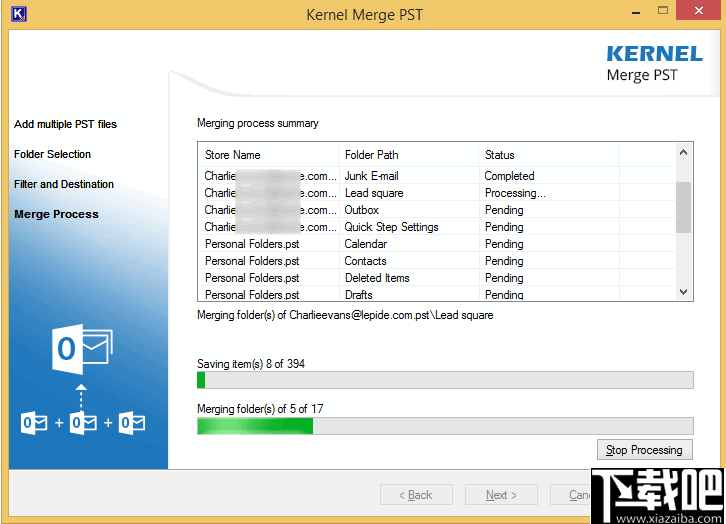Click the Merging folder(s) of 5 of 17 label
Viewport: 726px width, 524px height.
260,409
